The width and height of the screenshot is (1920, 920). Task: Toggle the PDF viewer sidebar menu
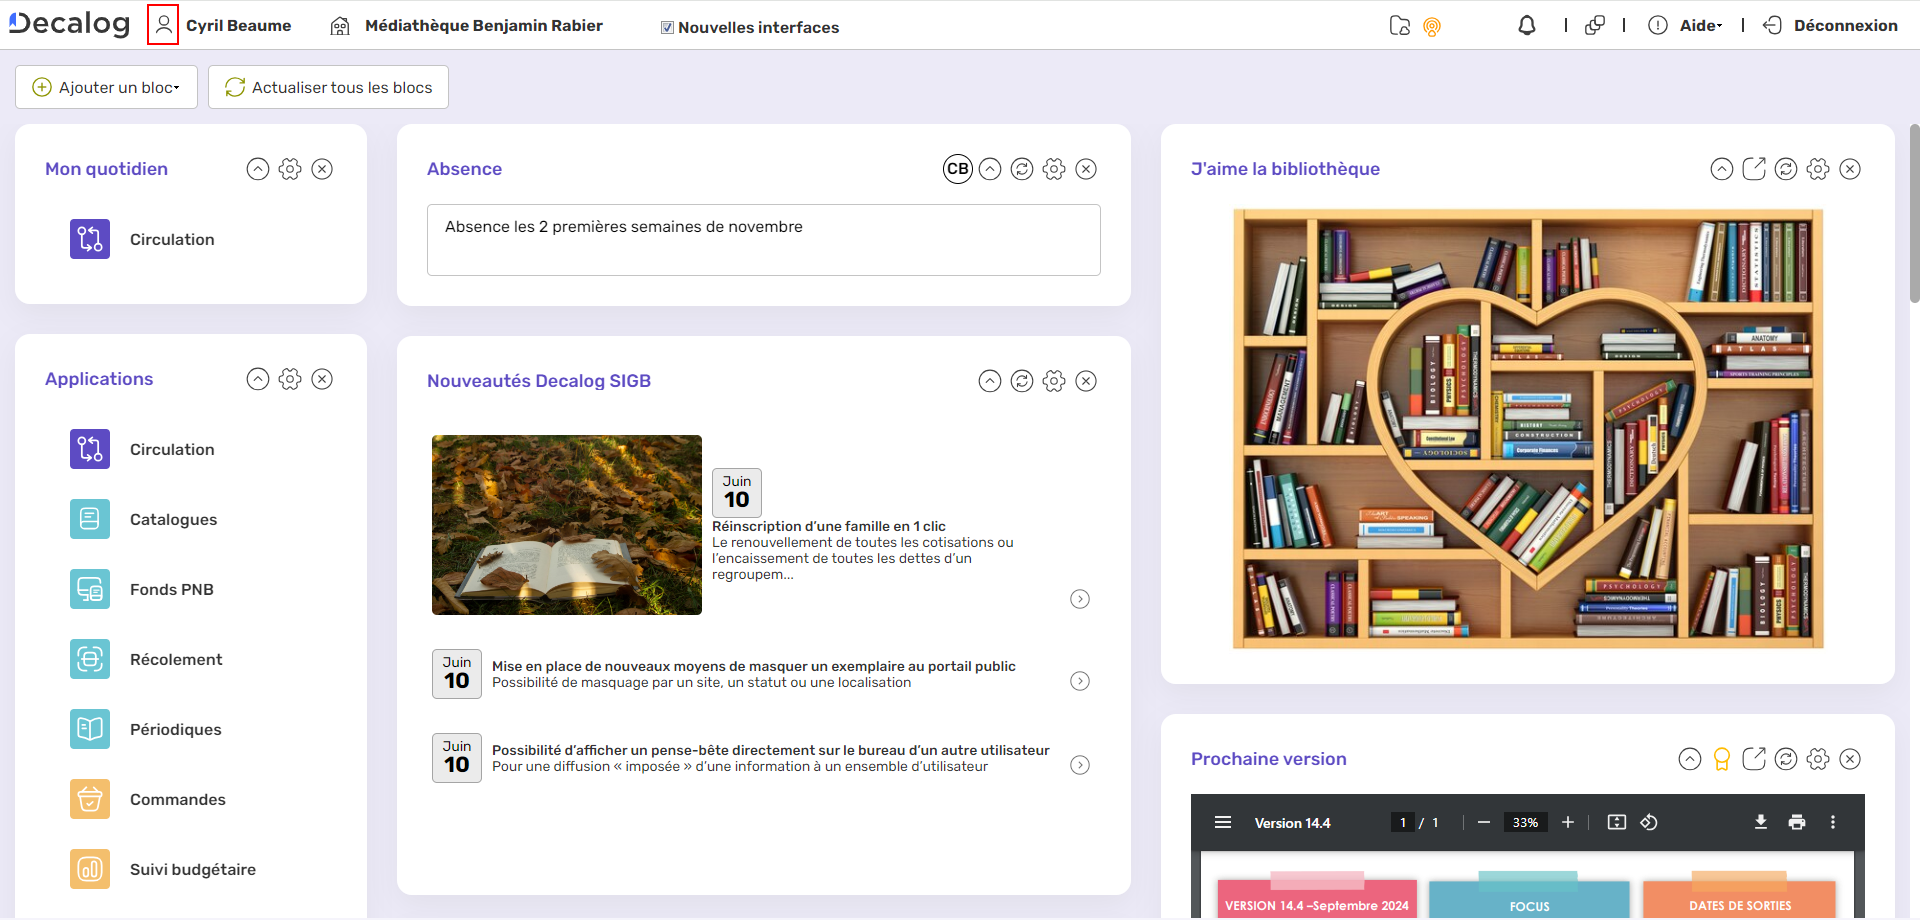[x=1222, y=822]
